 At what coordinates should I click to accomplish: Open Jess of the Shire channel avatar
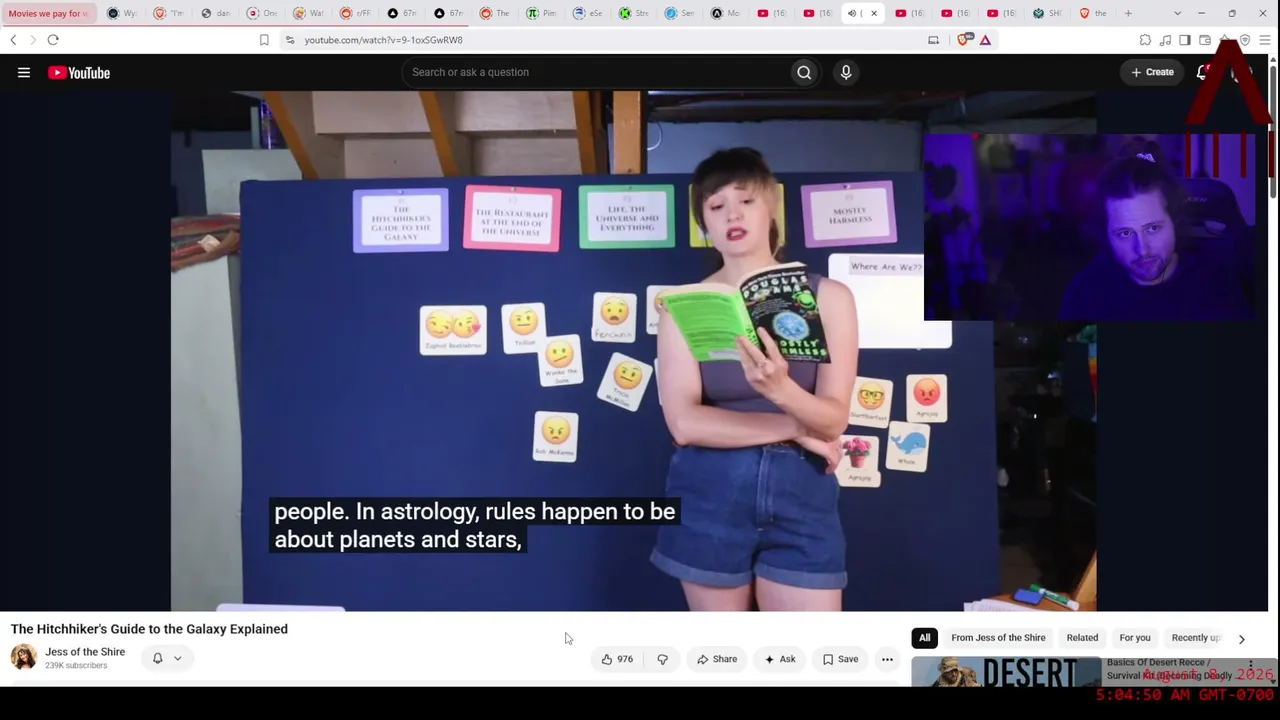pyautogui.click(x=24, y=657)
